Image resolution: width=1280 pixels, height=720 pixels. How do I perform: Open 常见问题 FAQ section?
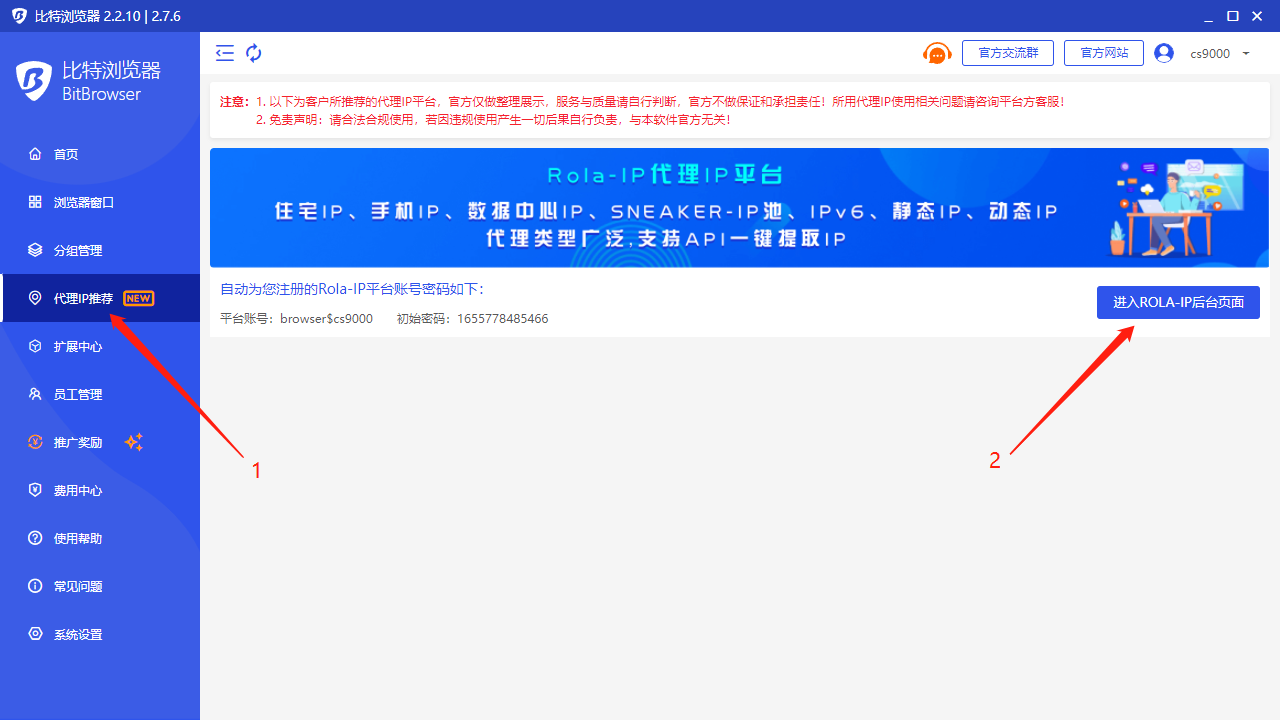[78, 586]
